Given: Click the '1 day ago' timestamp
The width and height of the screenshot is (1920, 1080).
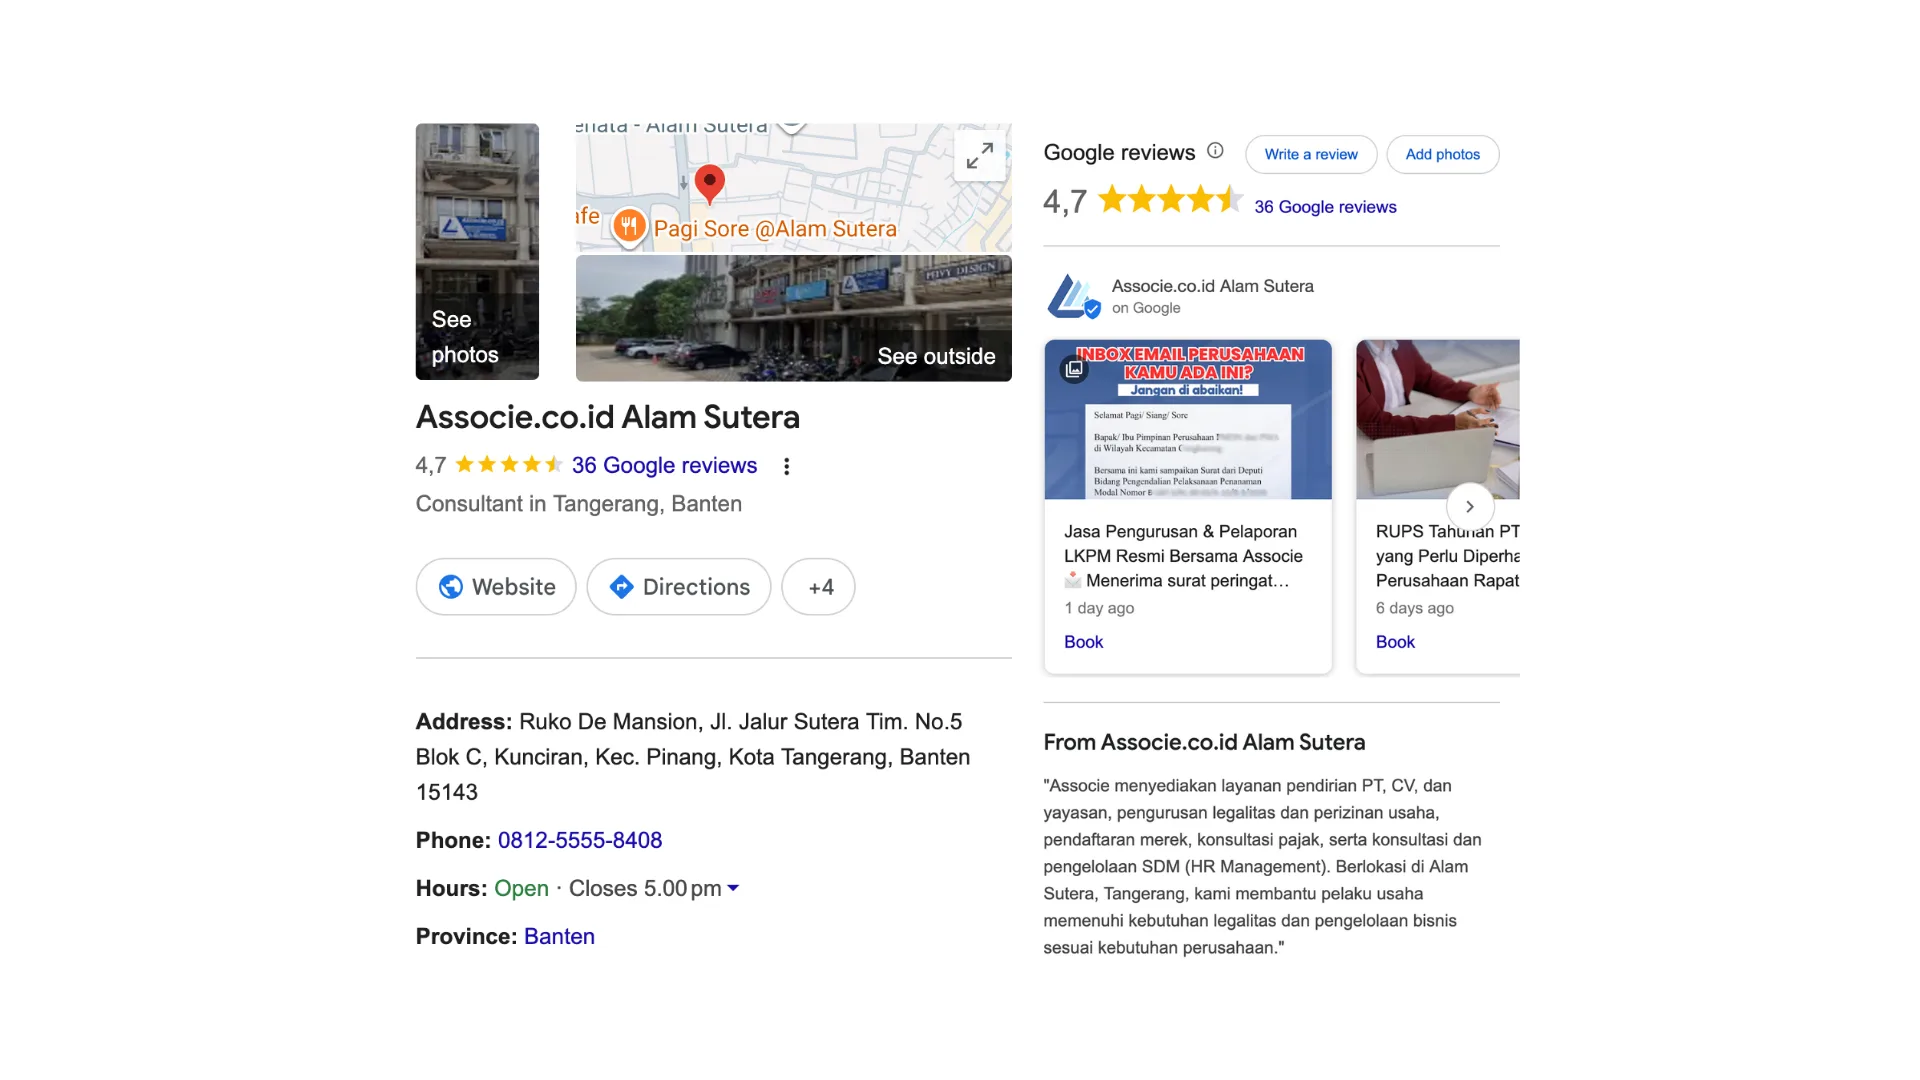Looking at the screenshot, I should pos(1099,608).
